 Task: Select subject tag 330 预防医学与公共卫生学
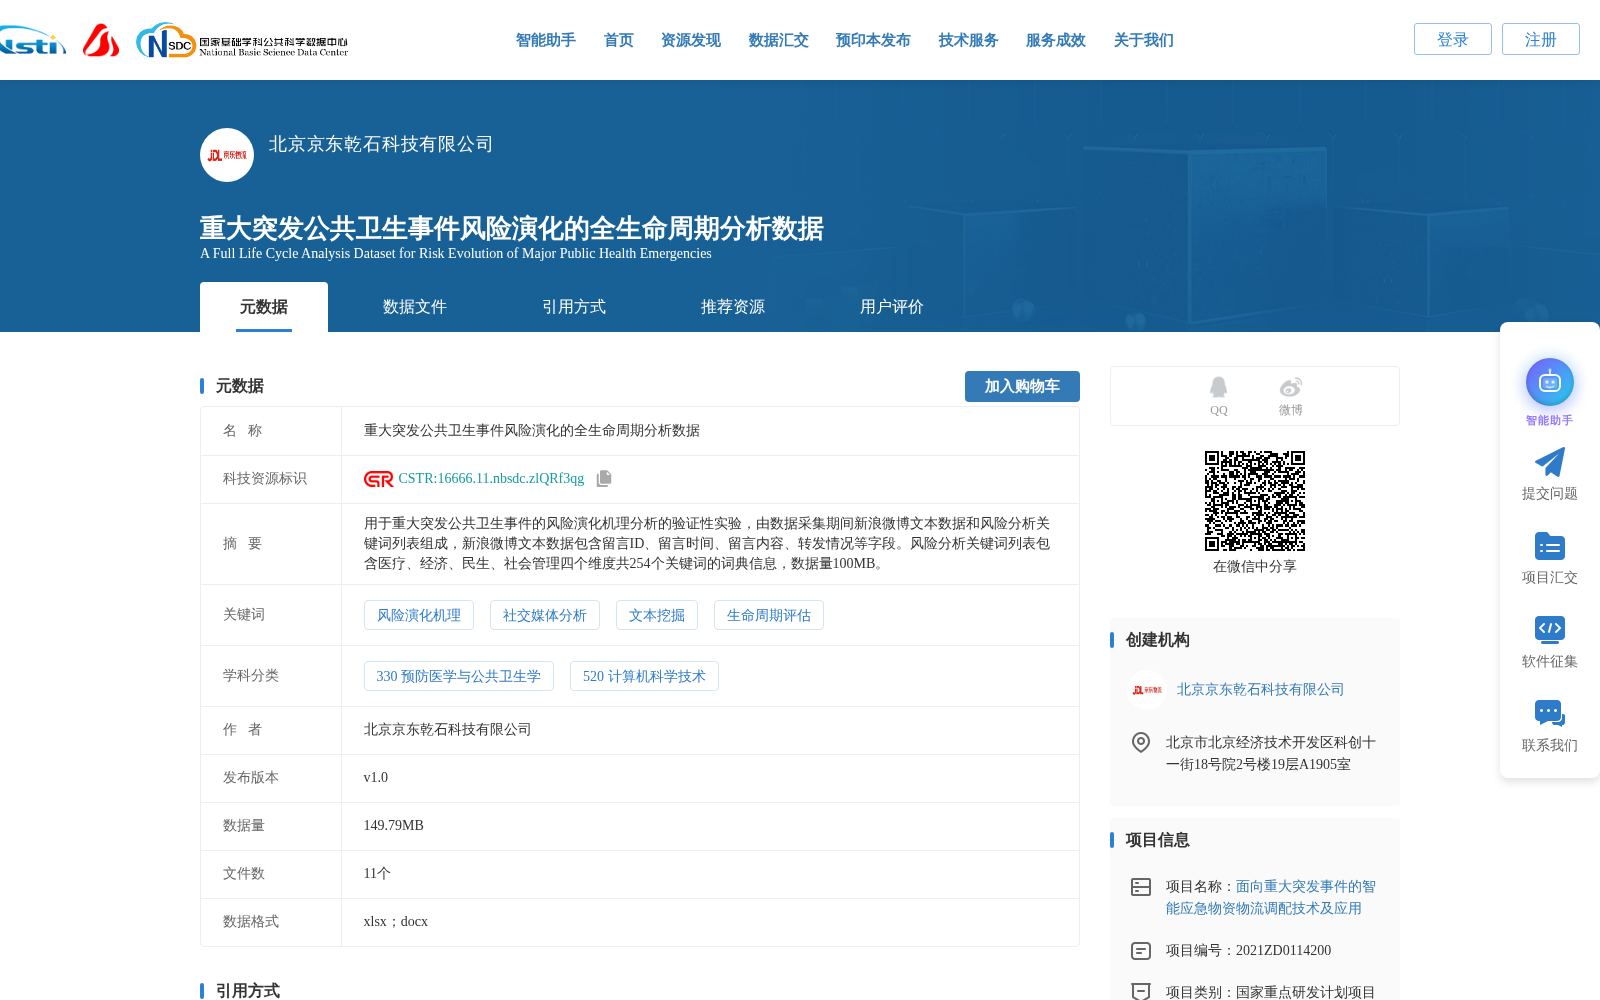459,676
